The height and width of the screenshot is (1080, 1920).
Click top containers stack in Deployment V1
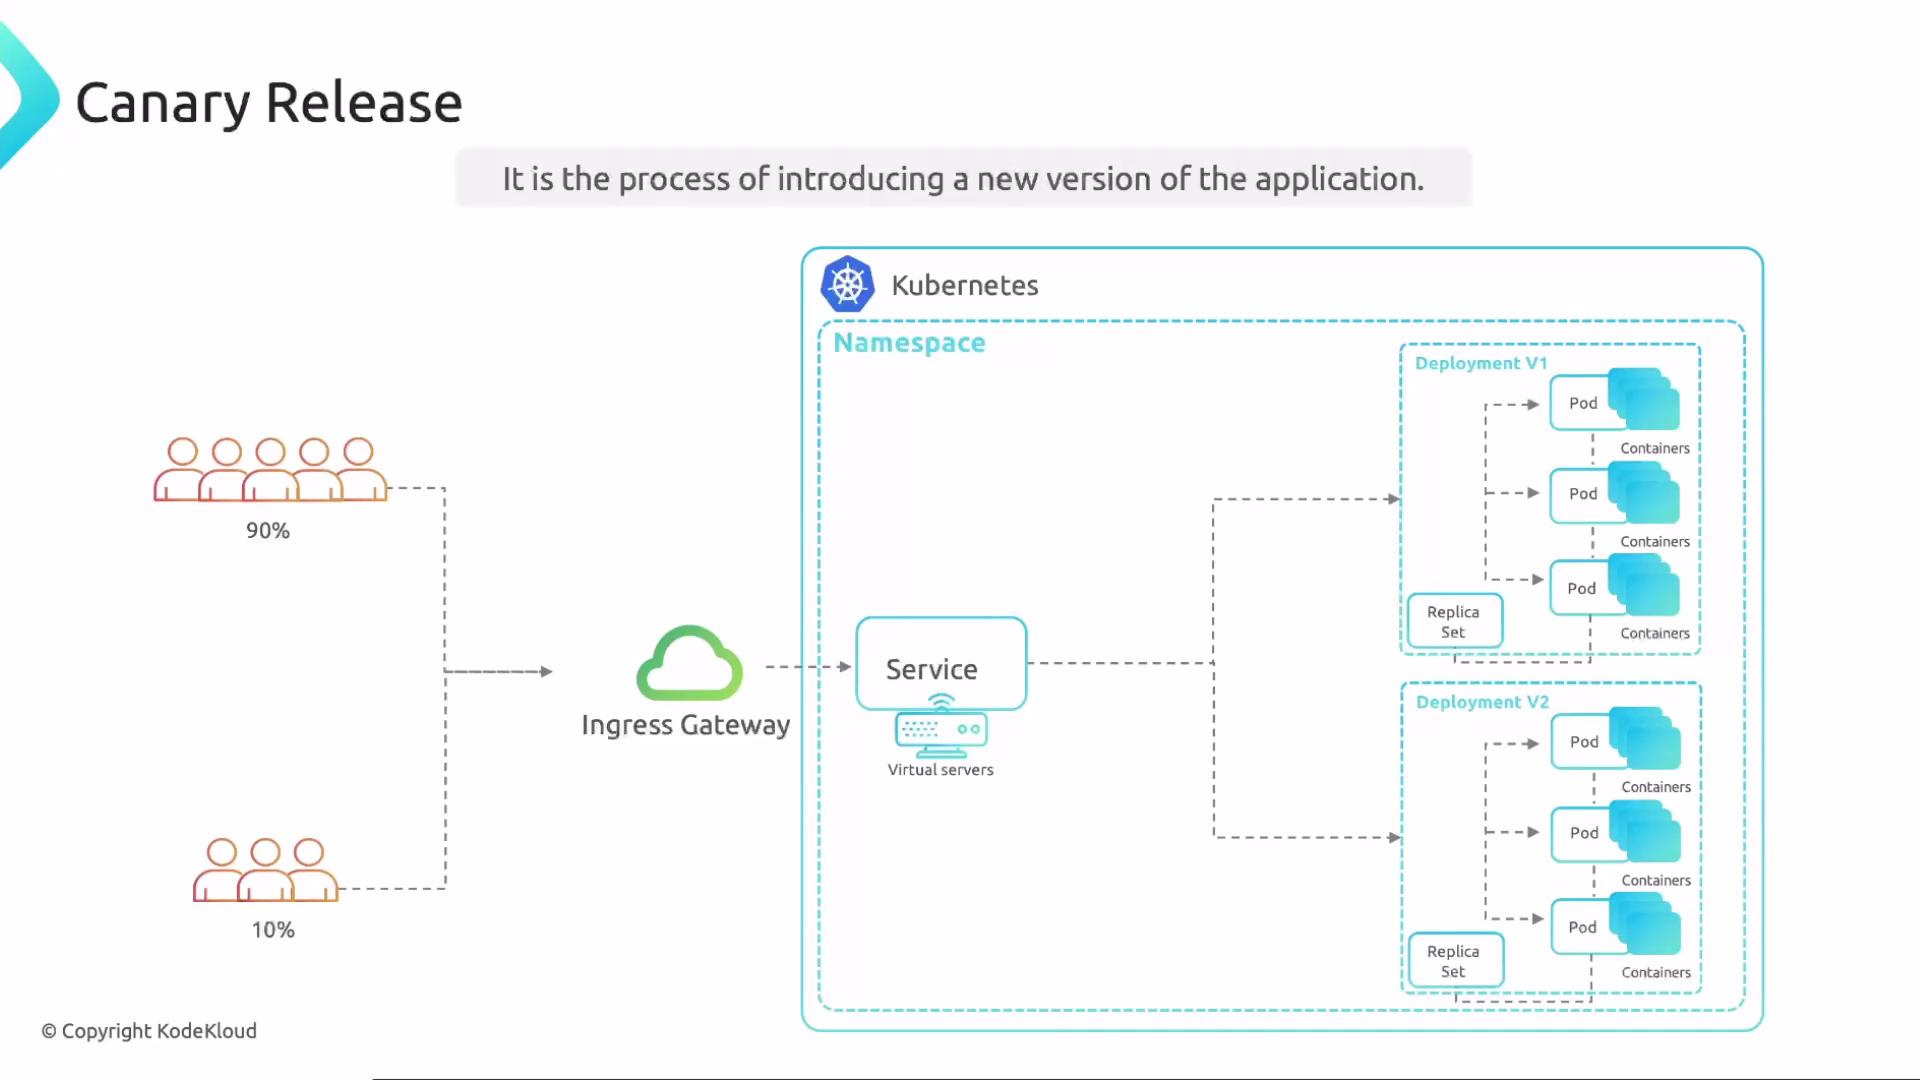pyautogui.click(x=1644, y=399)
